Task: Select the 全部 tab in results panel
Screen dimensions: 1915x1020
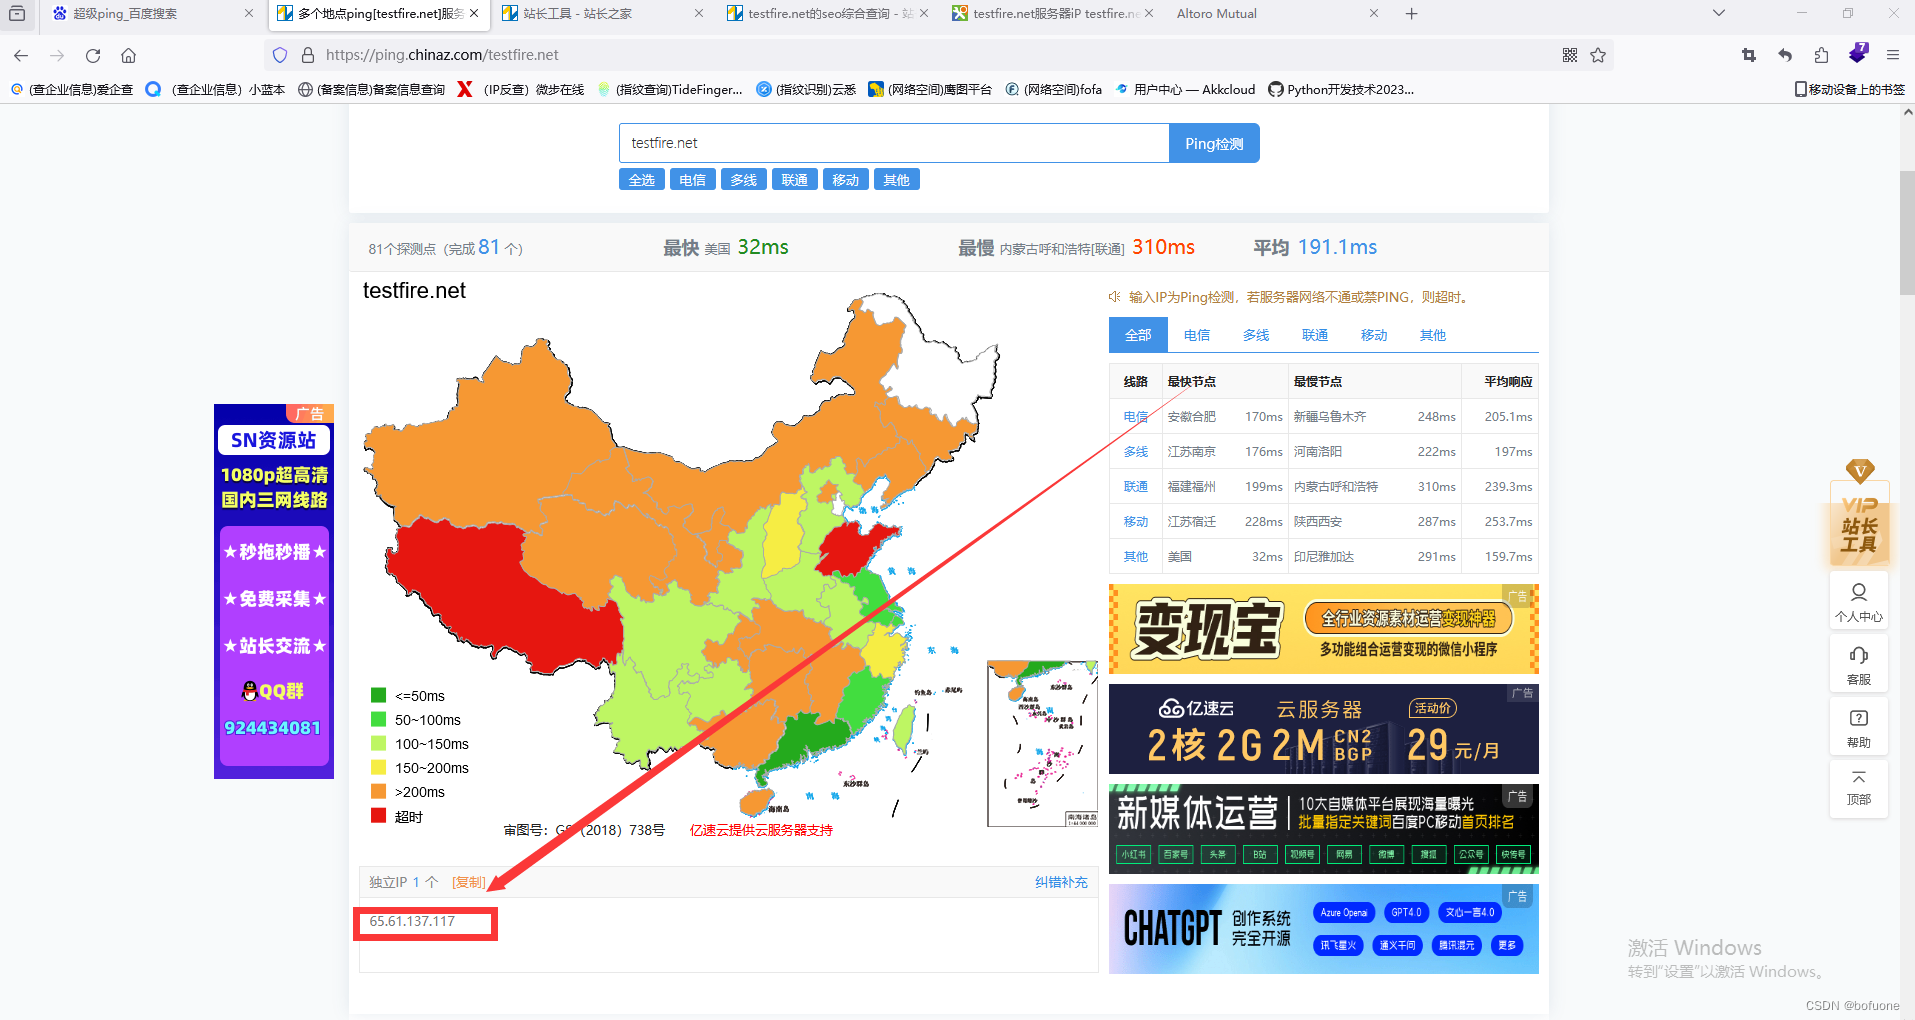Action: 1138,335
